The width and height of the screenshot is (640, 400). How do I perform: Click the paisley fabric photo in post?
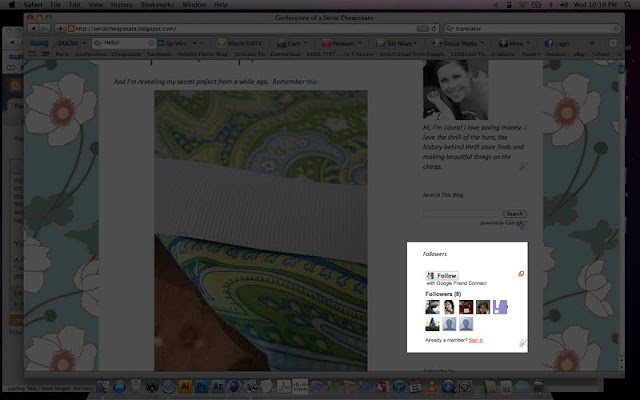coord(261,231)
